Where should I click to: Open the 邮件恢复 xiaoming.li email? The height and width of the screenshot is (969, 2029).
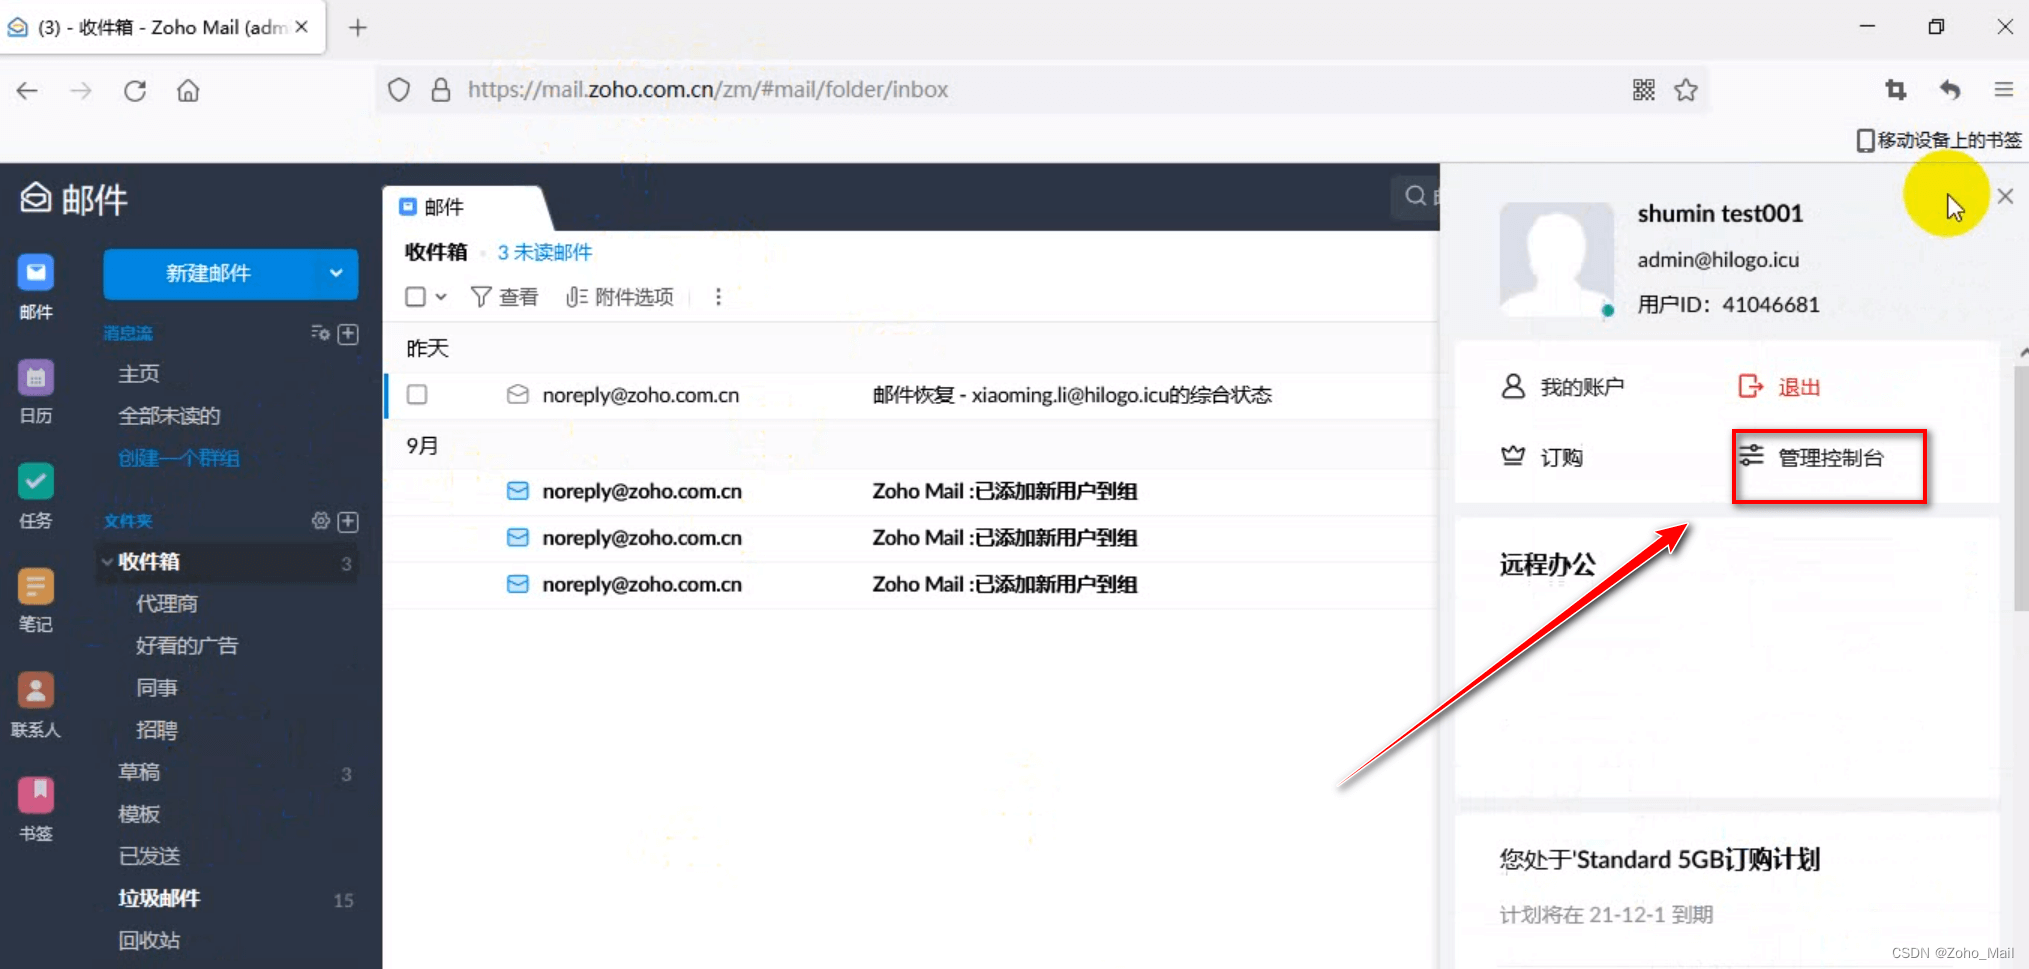[x=912, y=395]
